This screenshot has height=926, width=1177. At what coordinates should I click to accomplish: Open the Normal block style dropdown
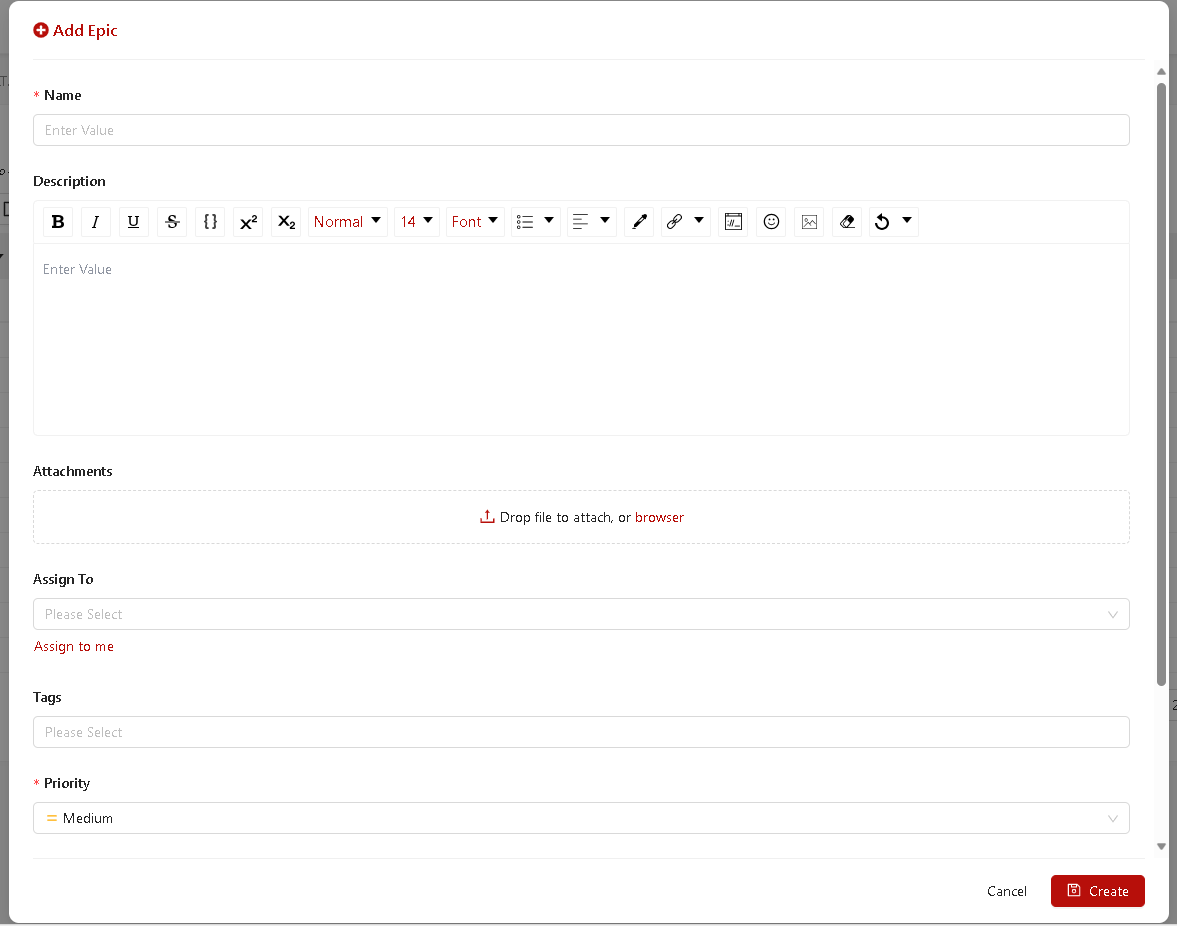pyautogui.click(x=348, y=221)
